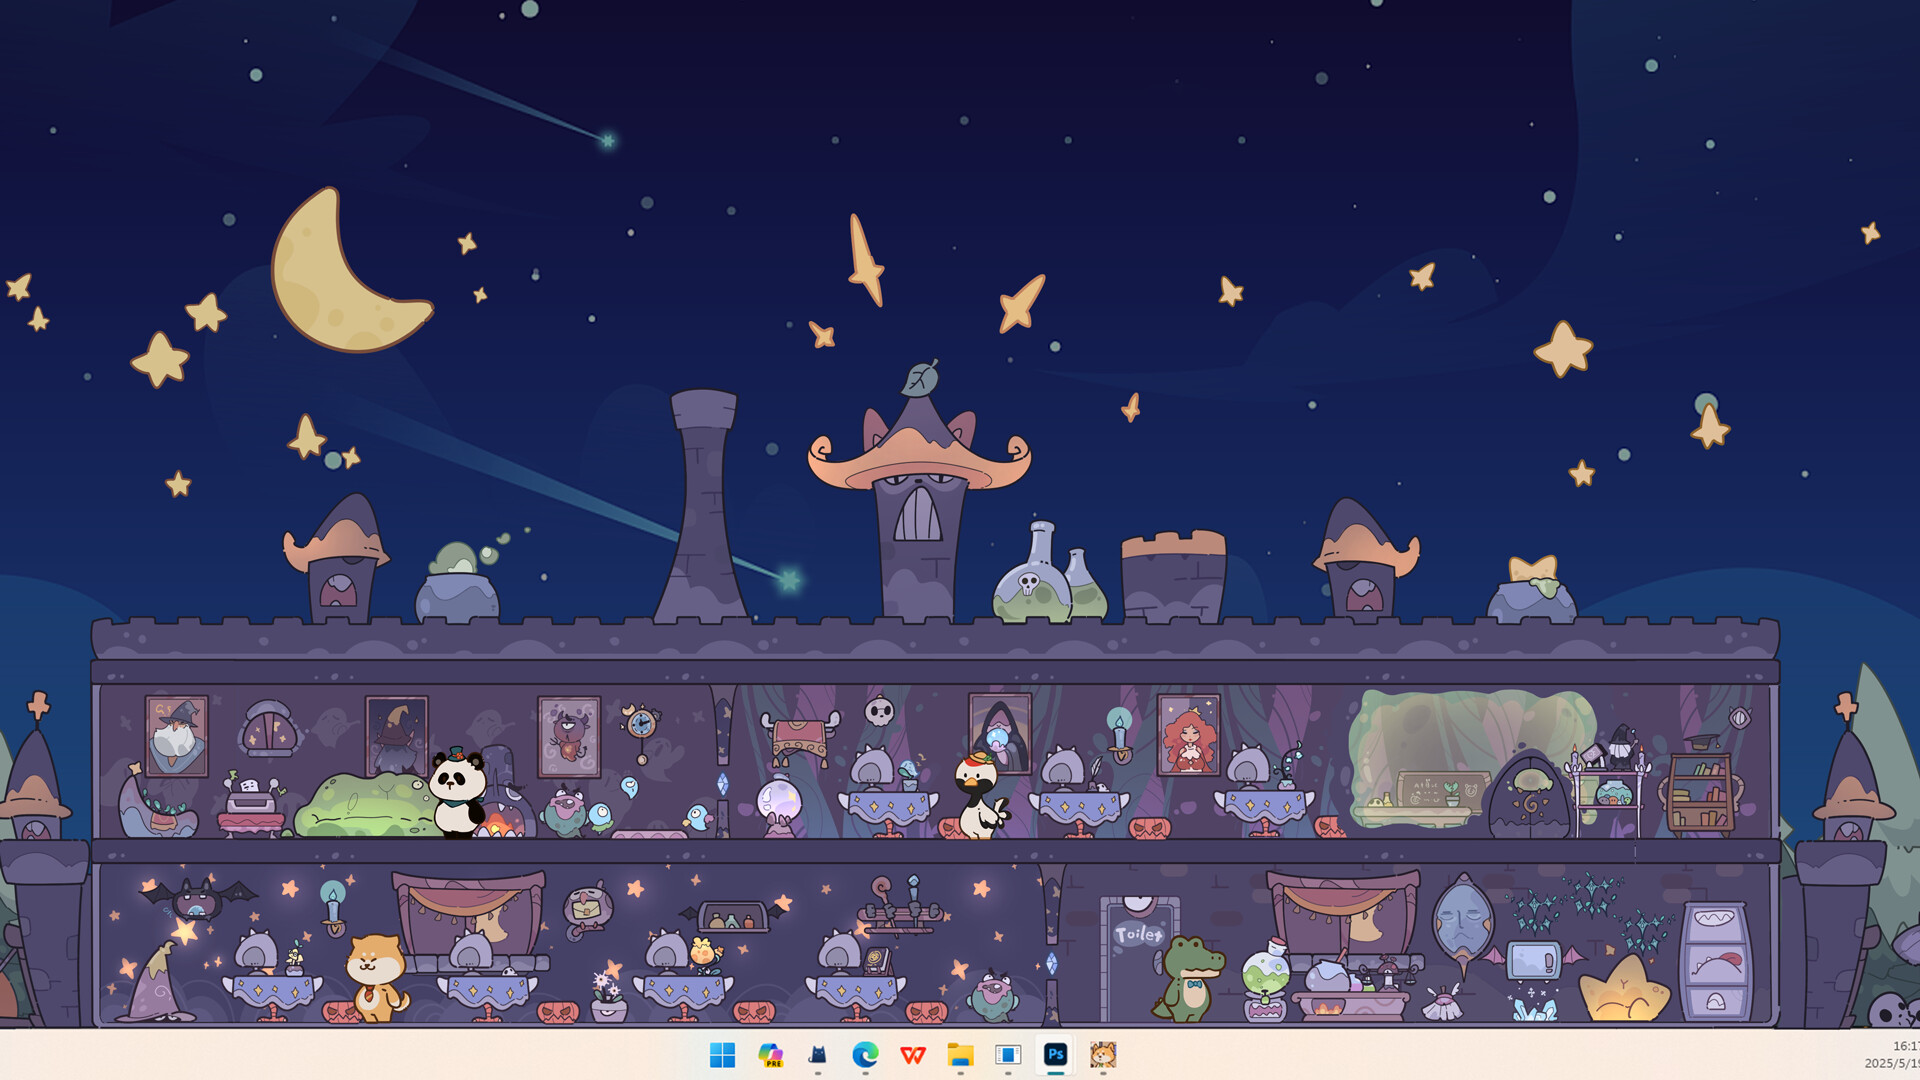Open the Start menu from the taskbar
Screen dimensions: 1920x1080
pyautogui.click(x=724, y=1053)
